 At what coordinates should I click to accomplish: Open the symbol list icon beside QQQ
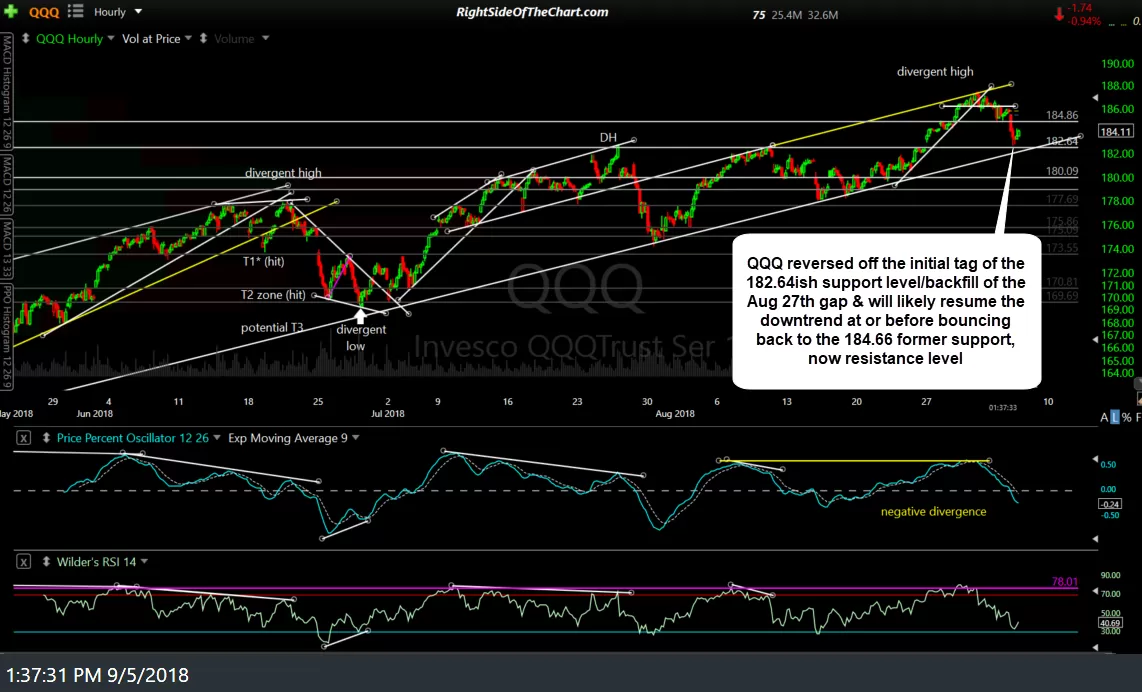tap(76, 12)
